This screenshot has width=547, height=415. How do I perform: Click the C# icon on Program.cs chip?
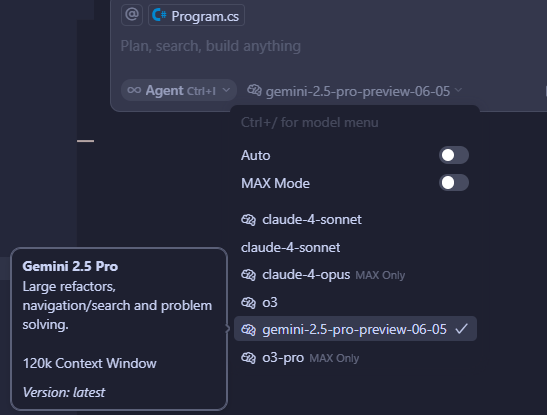(159, 15)
